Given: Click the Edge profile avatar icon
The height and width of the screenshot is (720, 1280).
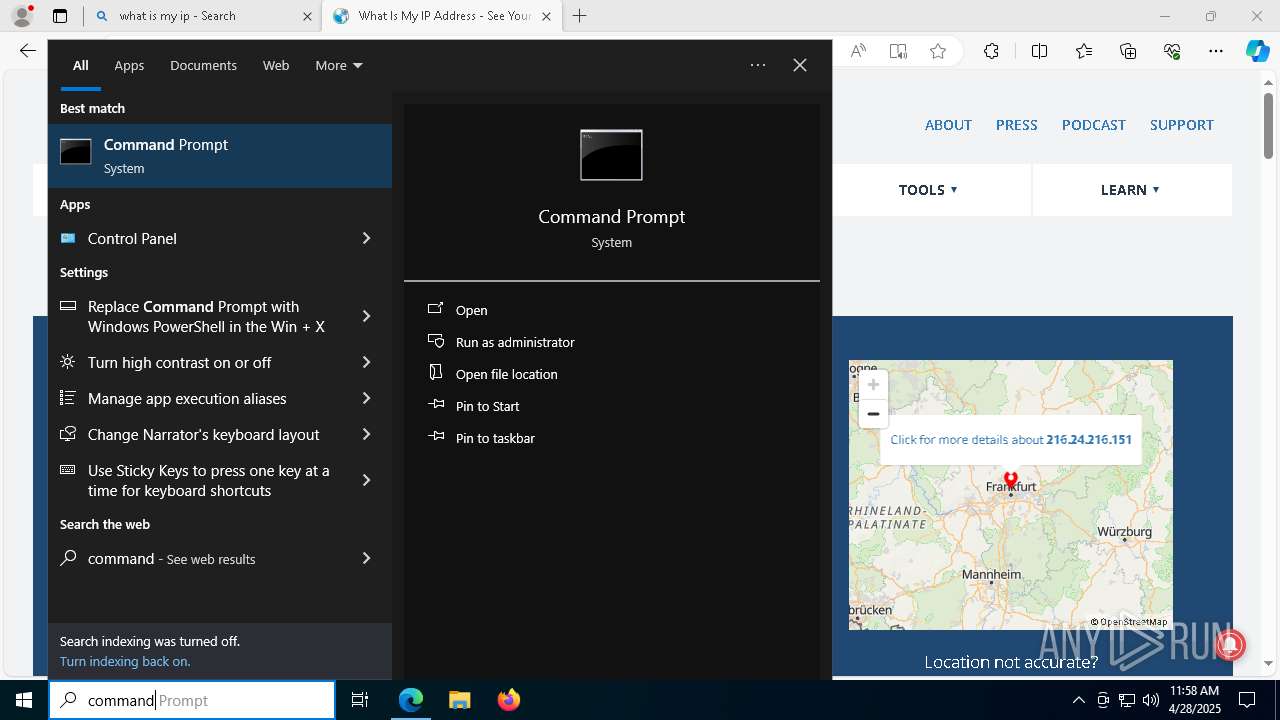Looking at the screenshot, I should [x=21, y=16].
